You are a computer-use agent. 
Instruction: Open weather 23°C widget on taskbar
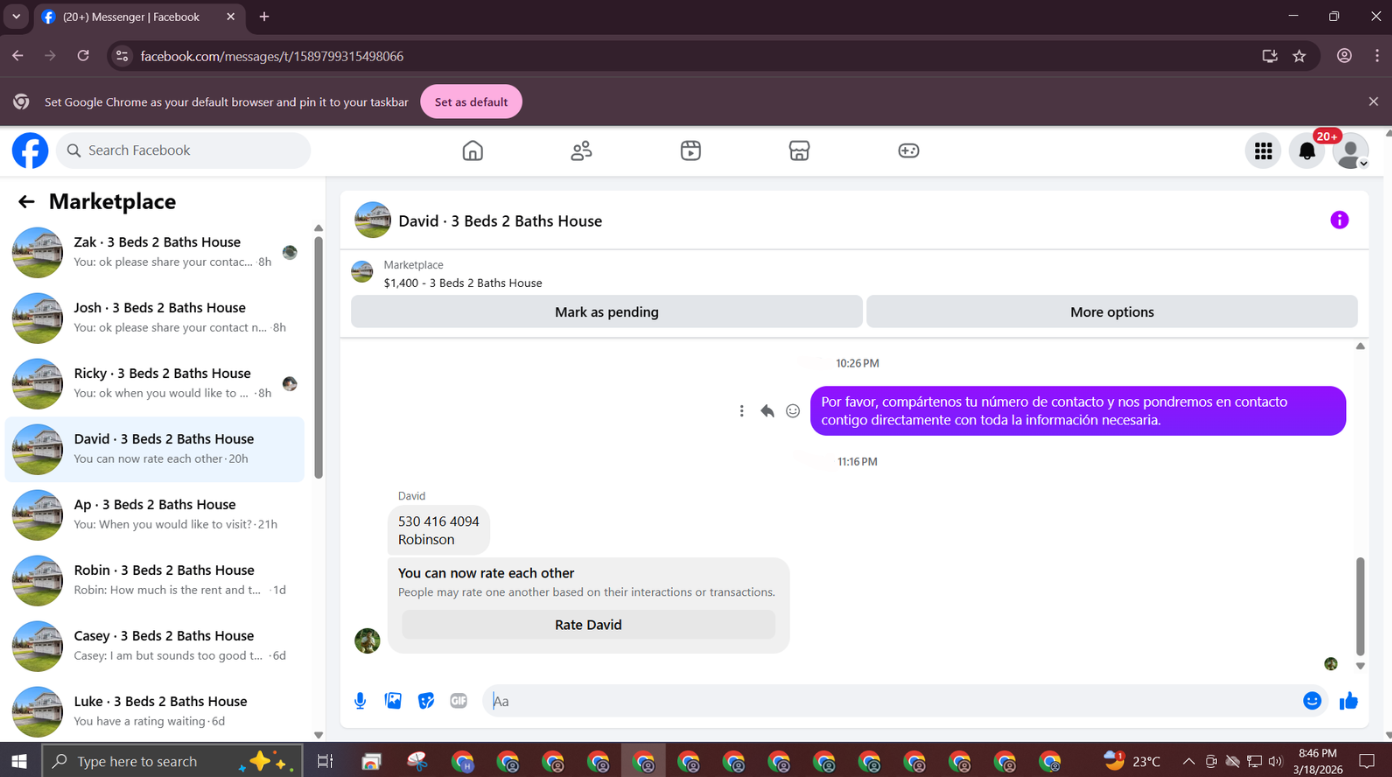coord(1131,761)
